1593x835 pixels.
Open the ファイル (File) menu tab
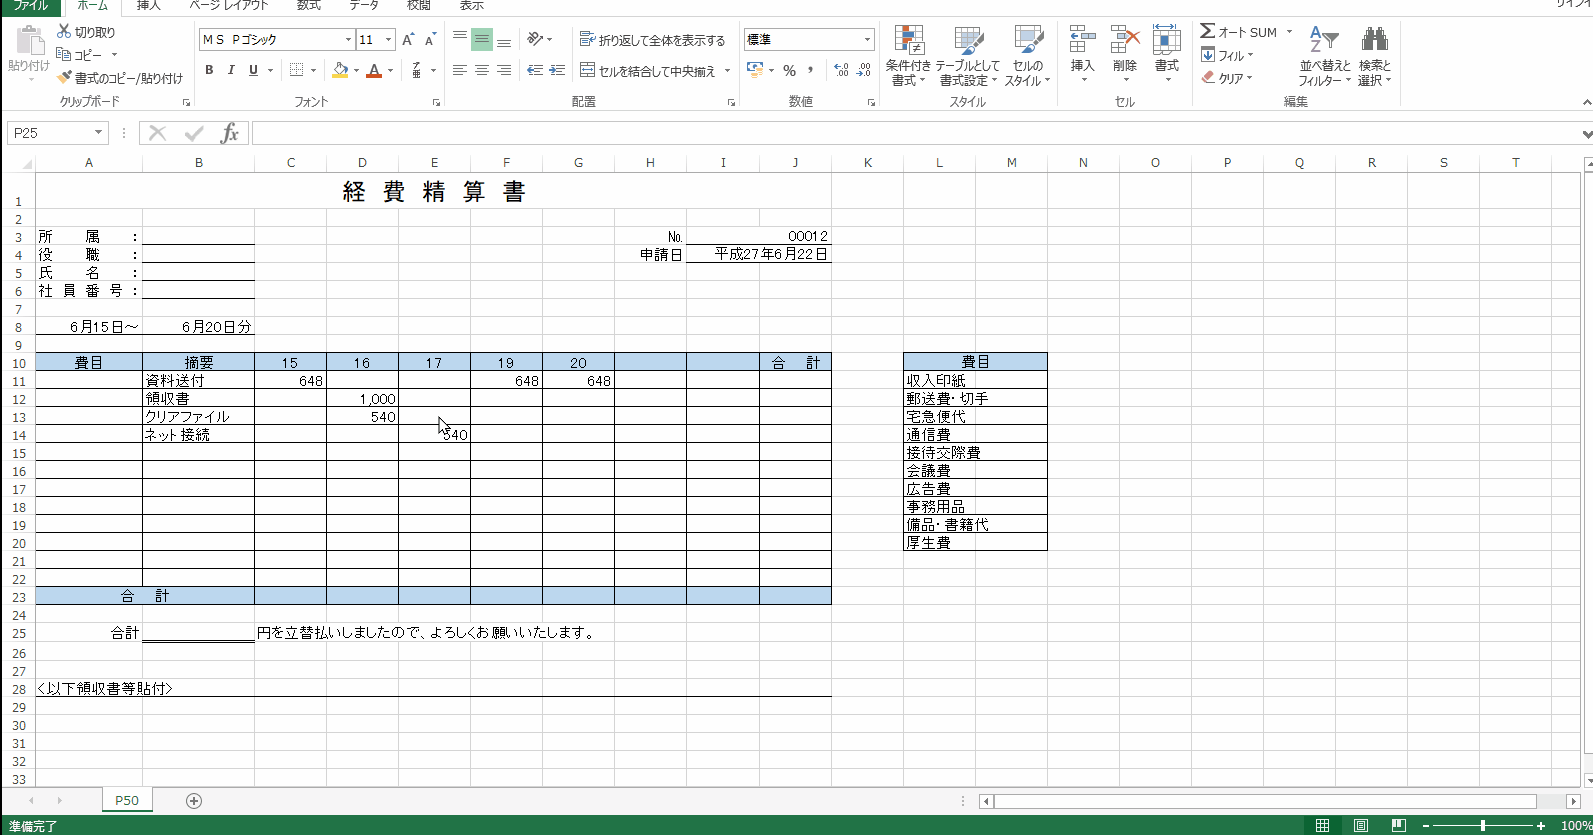[x=30, y=6]
